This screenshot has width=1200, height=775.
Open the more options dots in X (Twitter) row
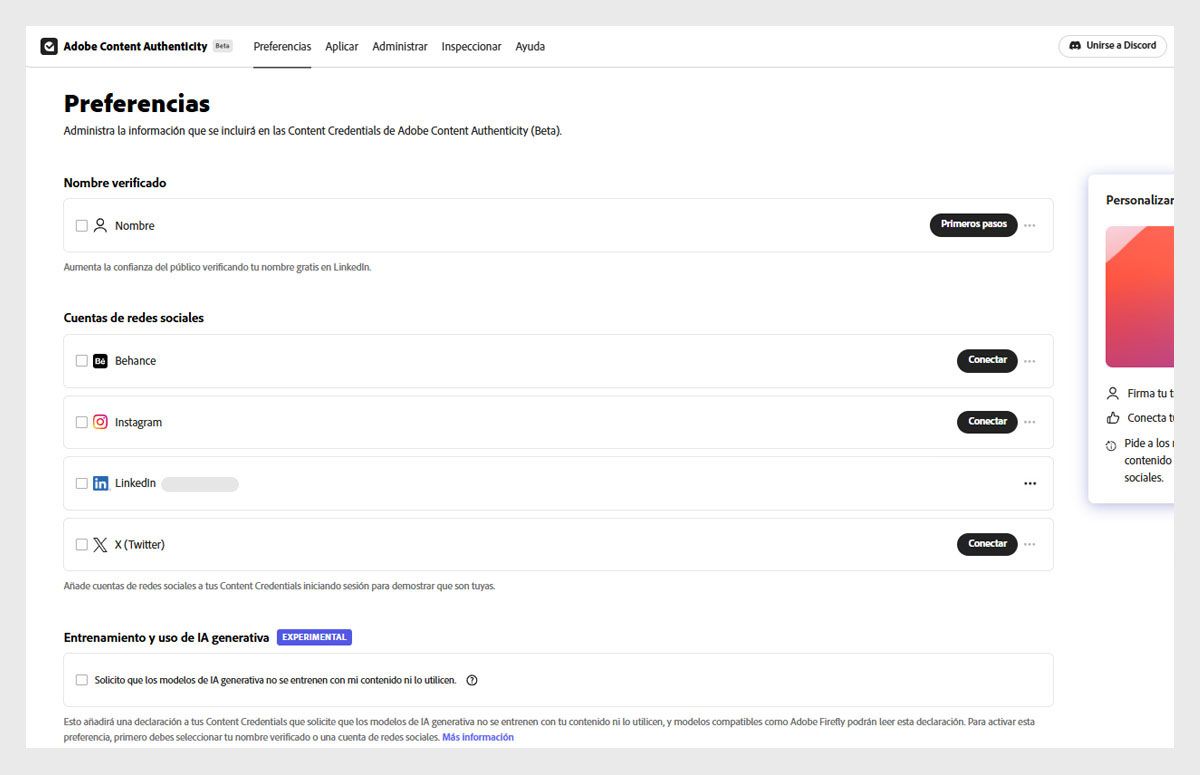coord(1030,545)
